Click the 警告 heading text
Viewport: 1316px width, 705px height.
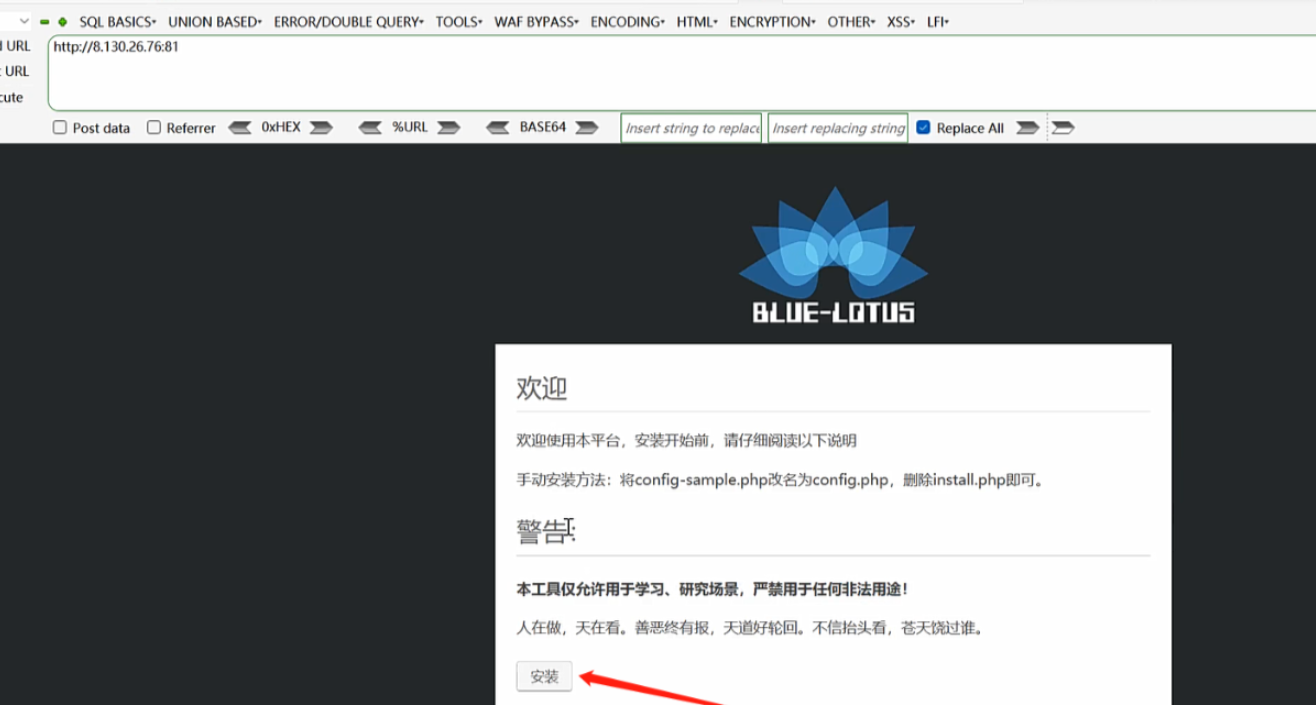point(546,532)
